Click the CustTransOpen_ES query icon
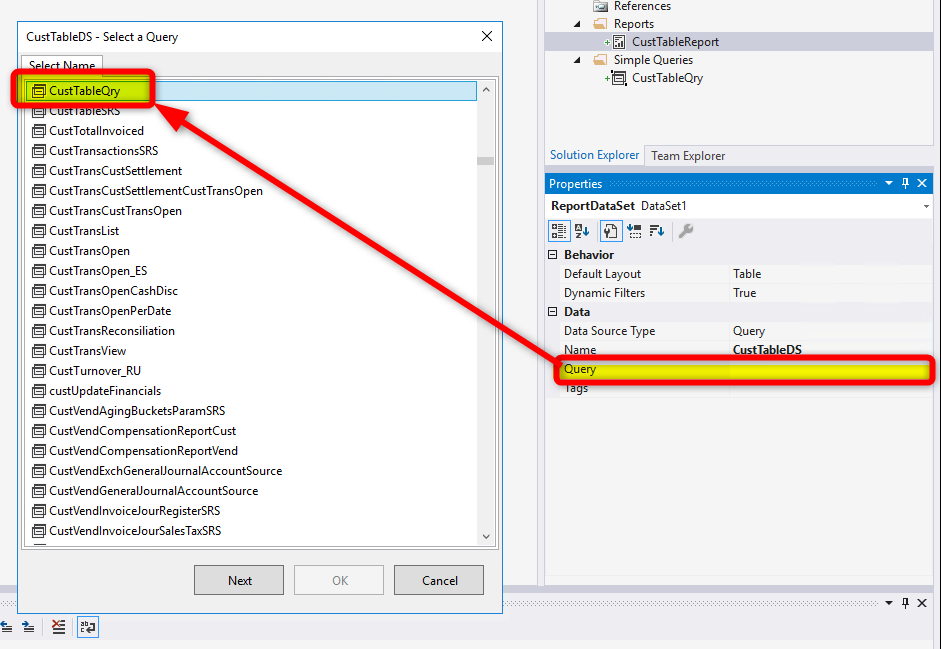This screenshot has width=941, height=649. 38,271
